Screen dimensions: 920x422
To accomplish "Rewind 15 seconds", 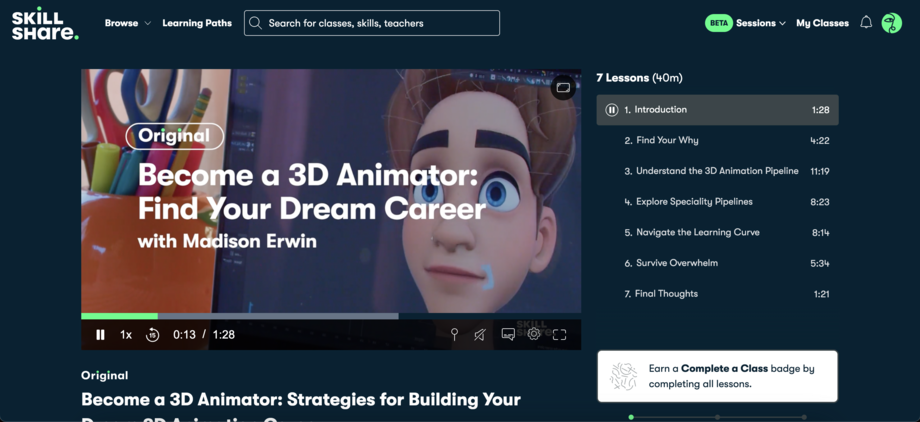I will (x=153, y=335).
